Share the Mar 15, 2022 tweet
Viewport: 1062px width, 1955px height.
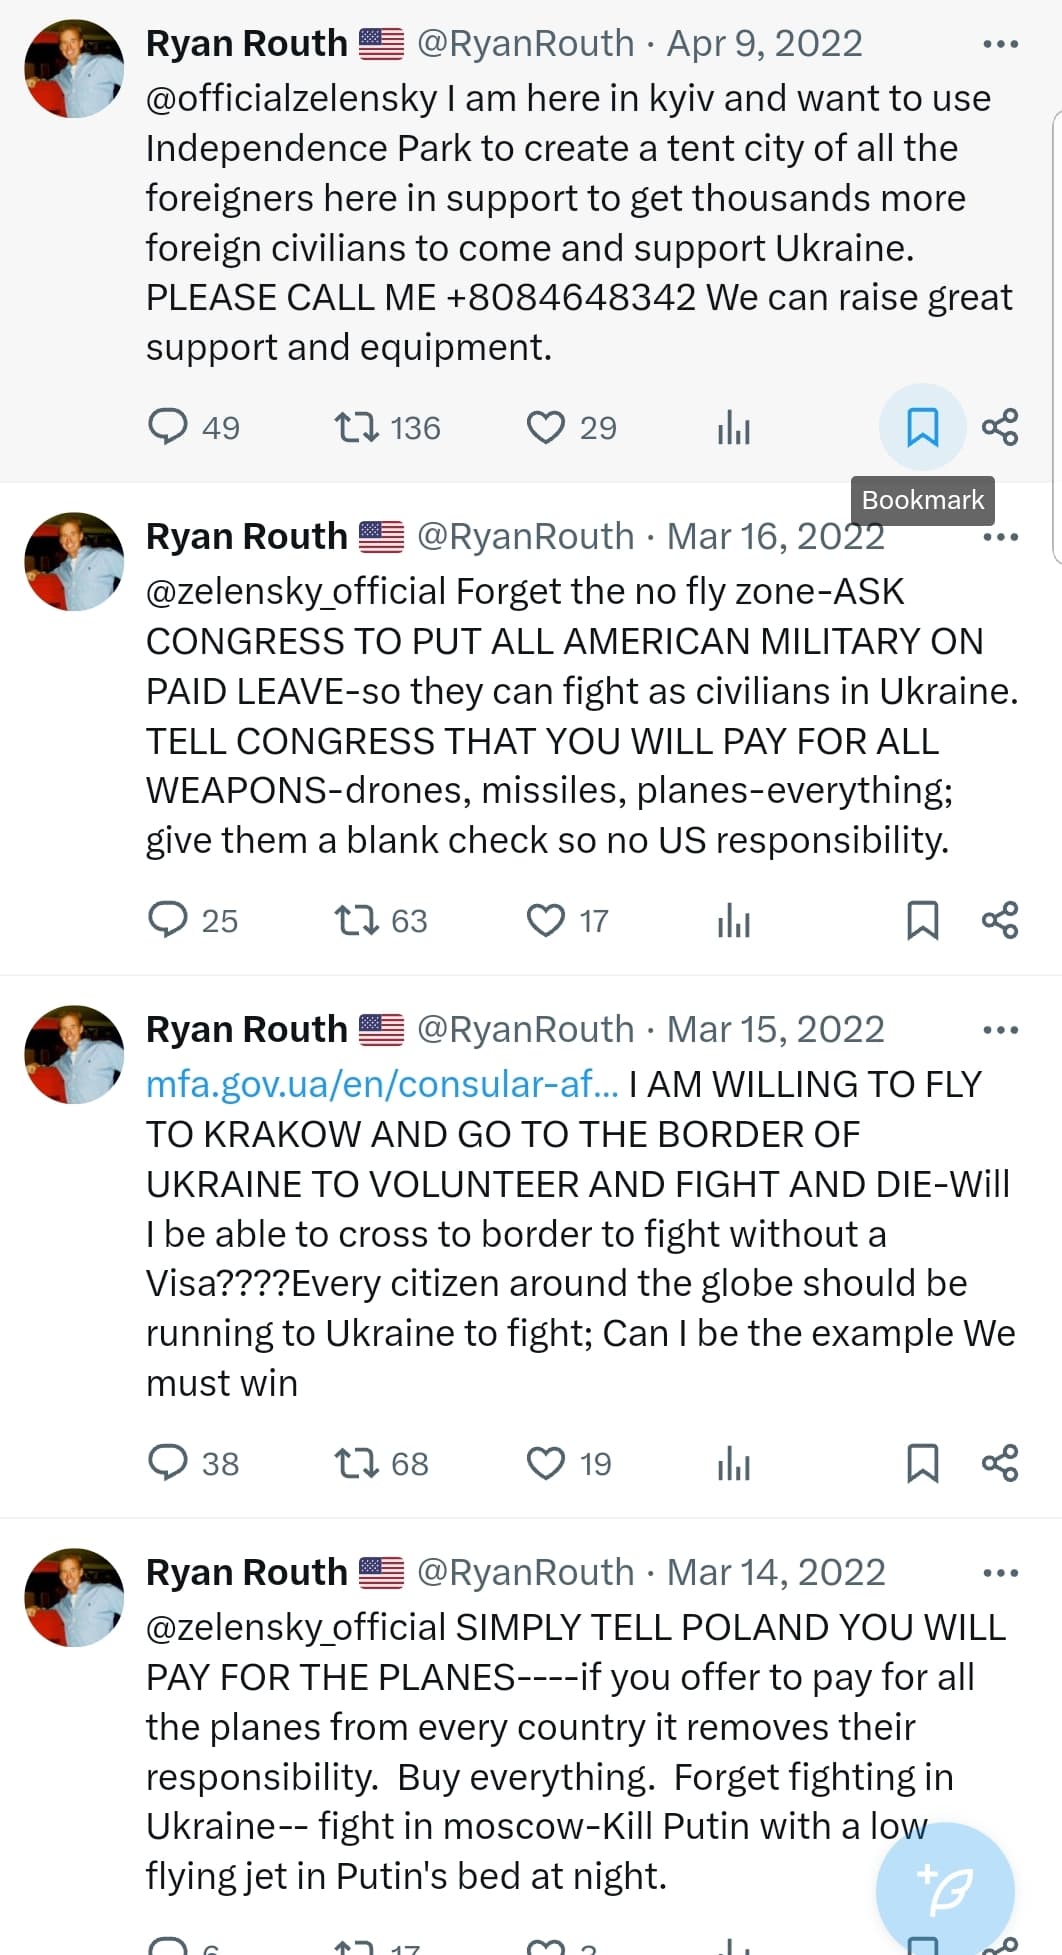[1000, 1463]
